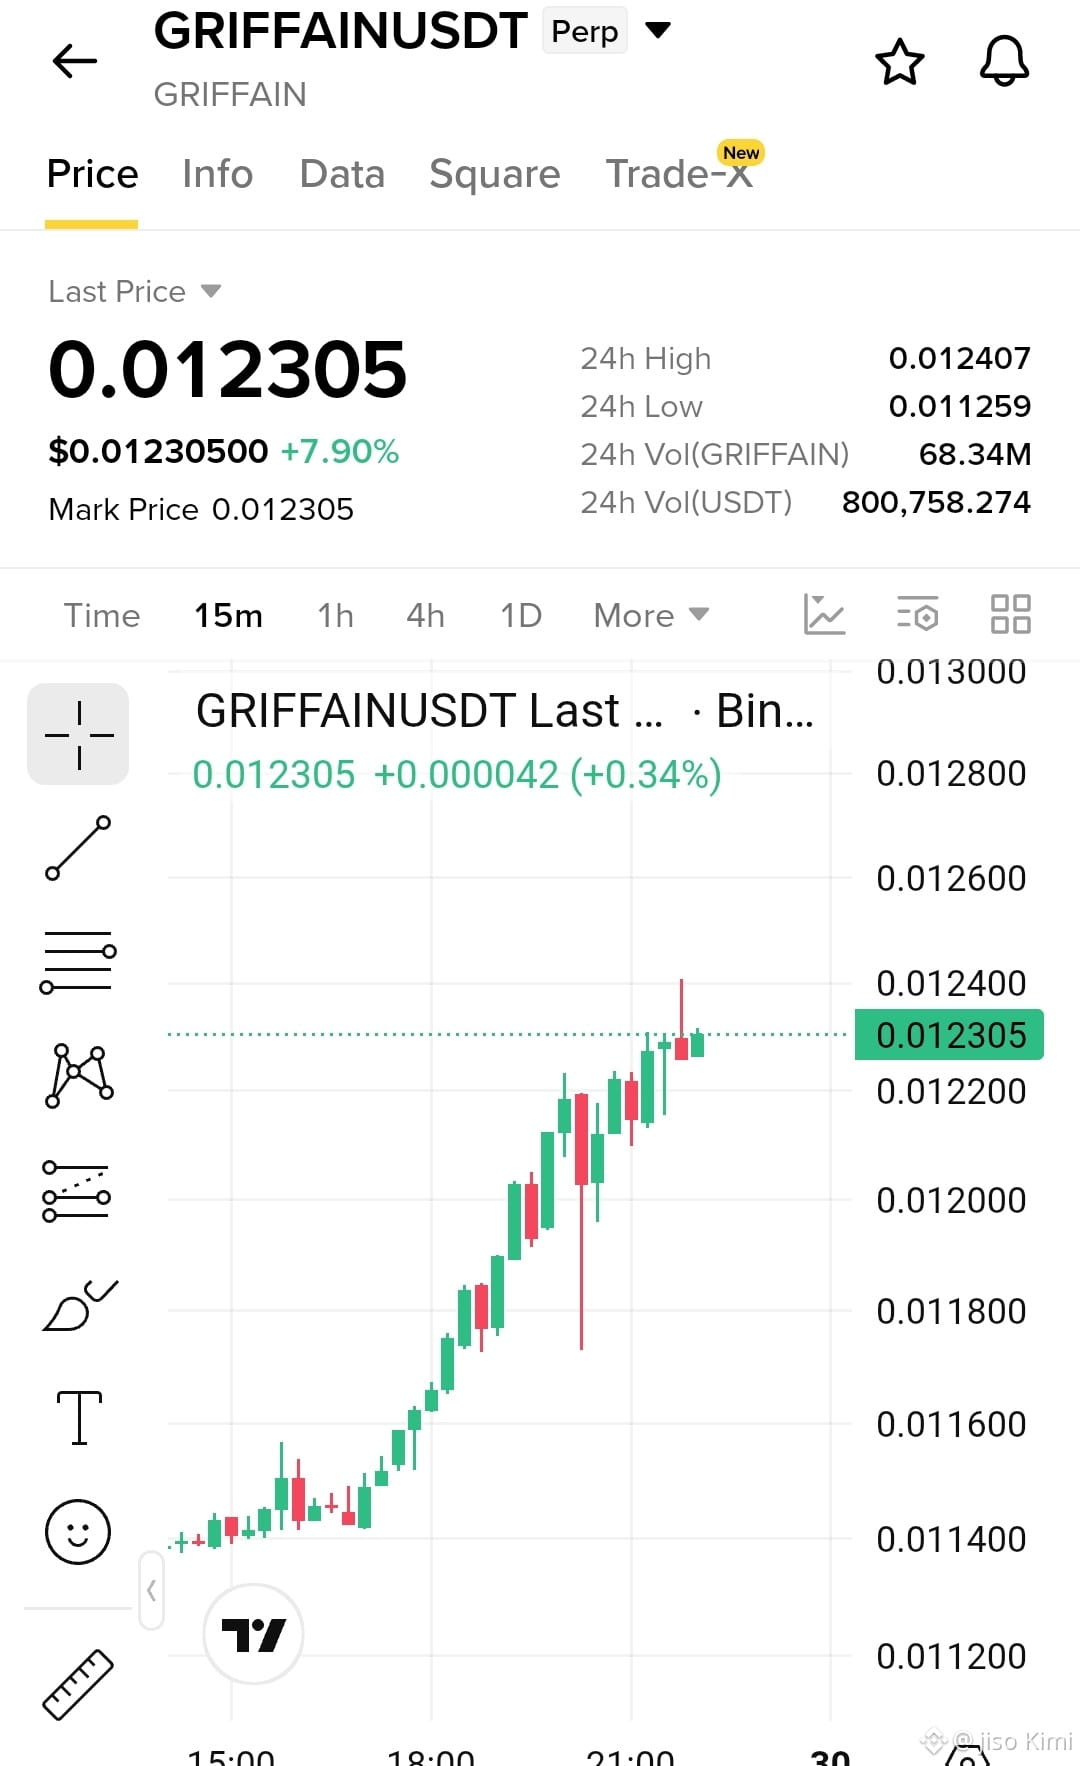This screenshot has height=1766, width=1080.
Task: Click the green 0.012305 current price label
Action: pyautogui.click(x=950, y=1035)
